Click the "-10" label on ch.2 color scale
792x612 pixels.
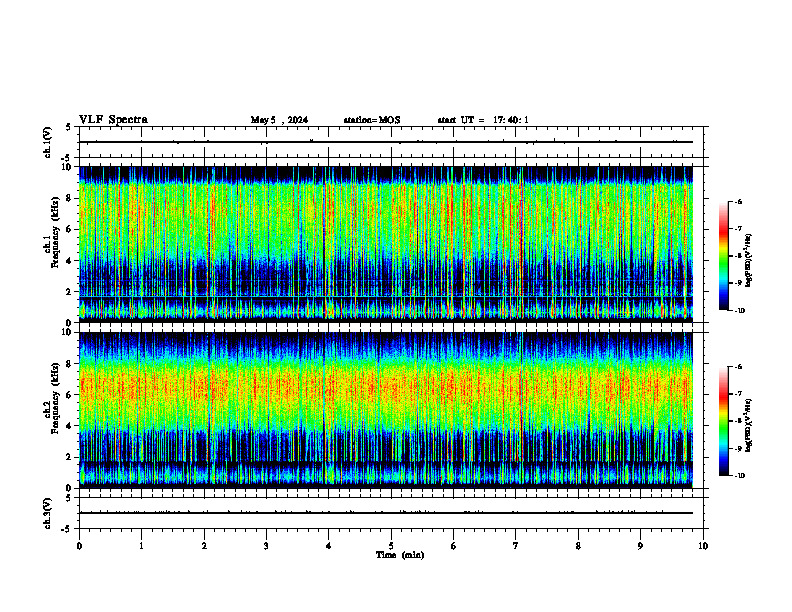[740, 475]
